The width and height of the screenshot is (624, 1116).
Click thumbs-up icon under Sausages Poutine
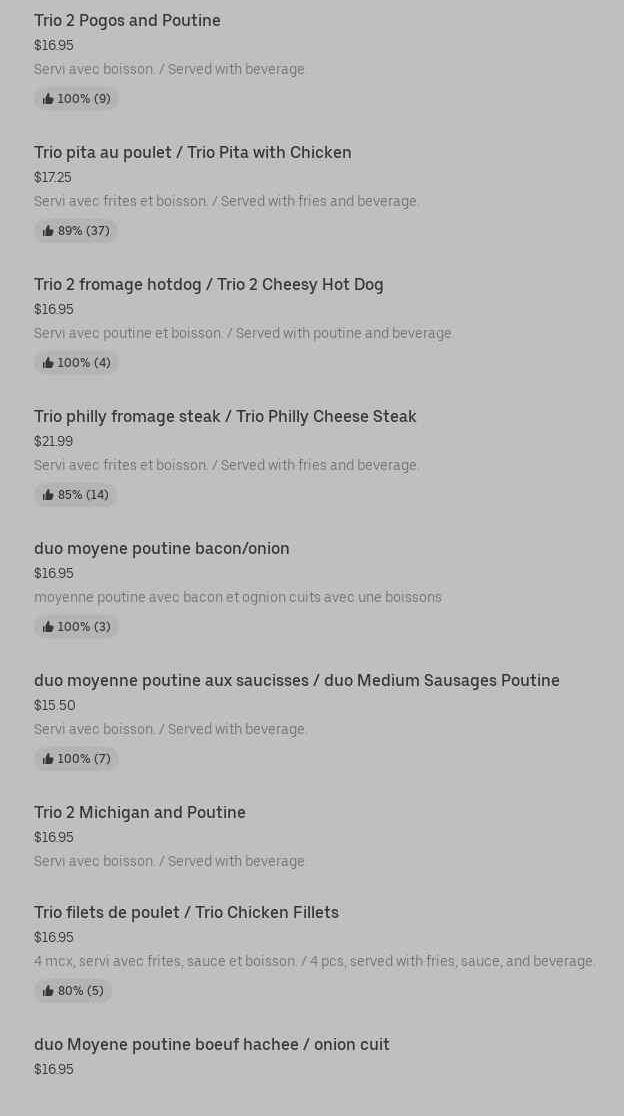point(48,759)
